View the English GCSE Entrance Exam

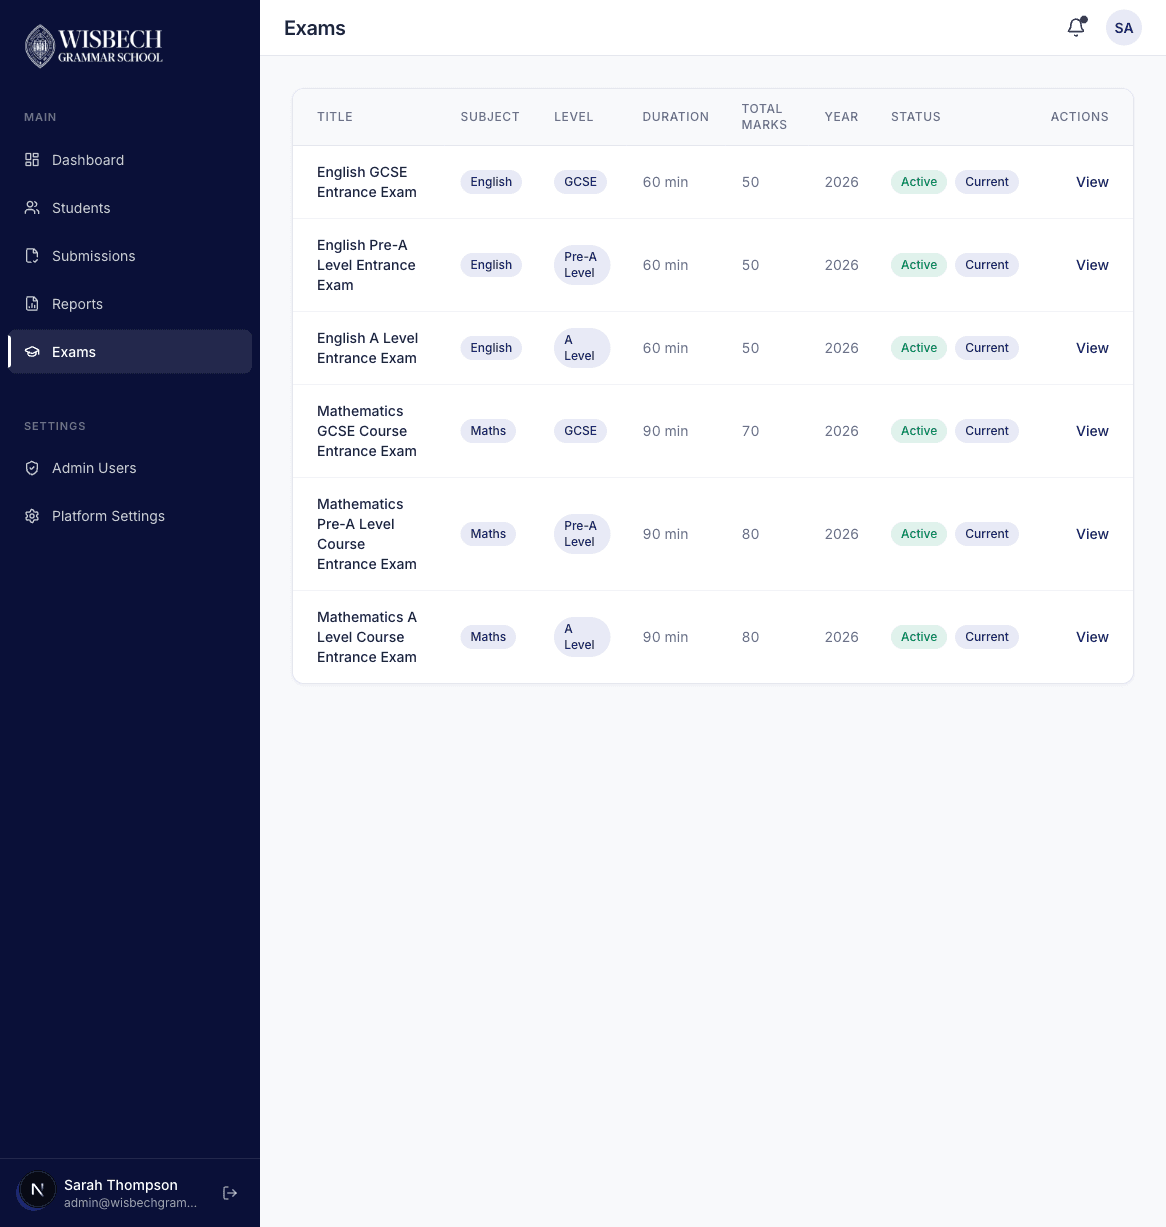[x=1092, y=182]
